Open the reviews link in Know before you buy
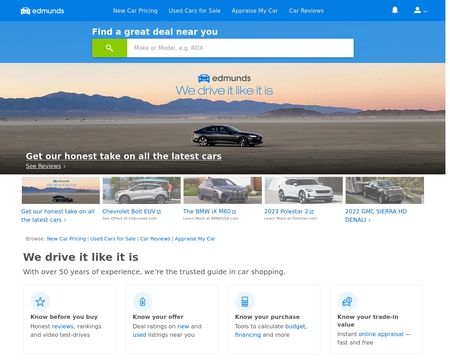Viewport: 450px width, 360px height. [x=62, y=326]
